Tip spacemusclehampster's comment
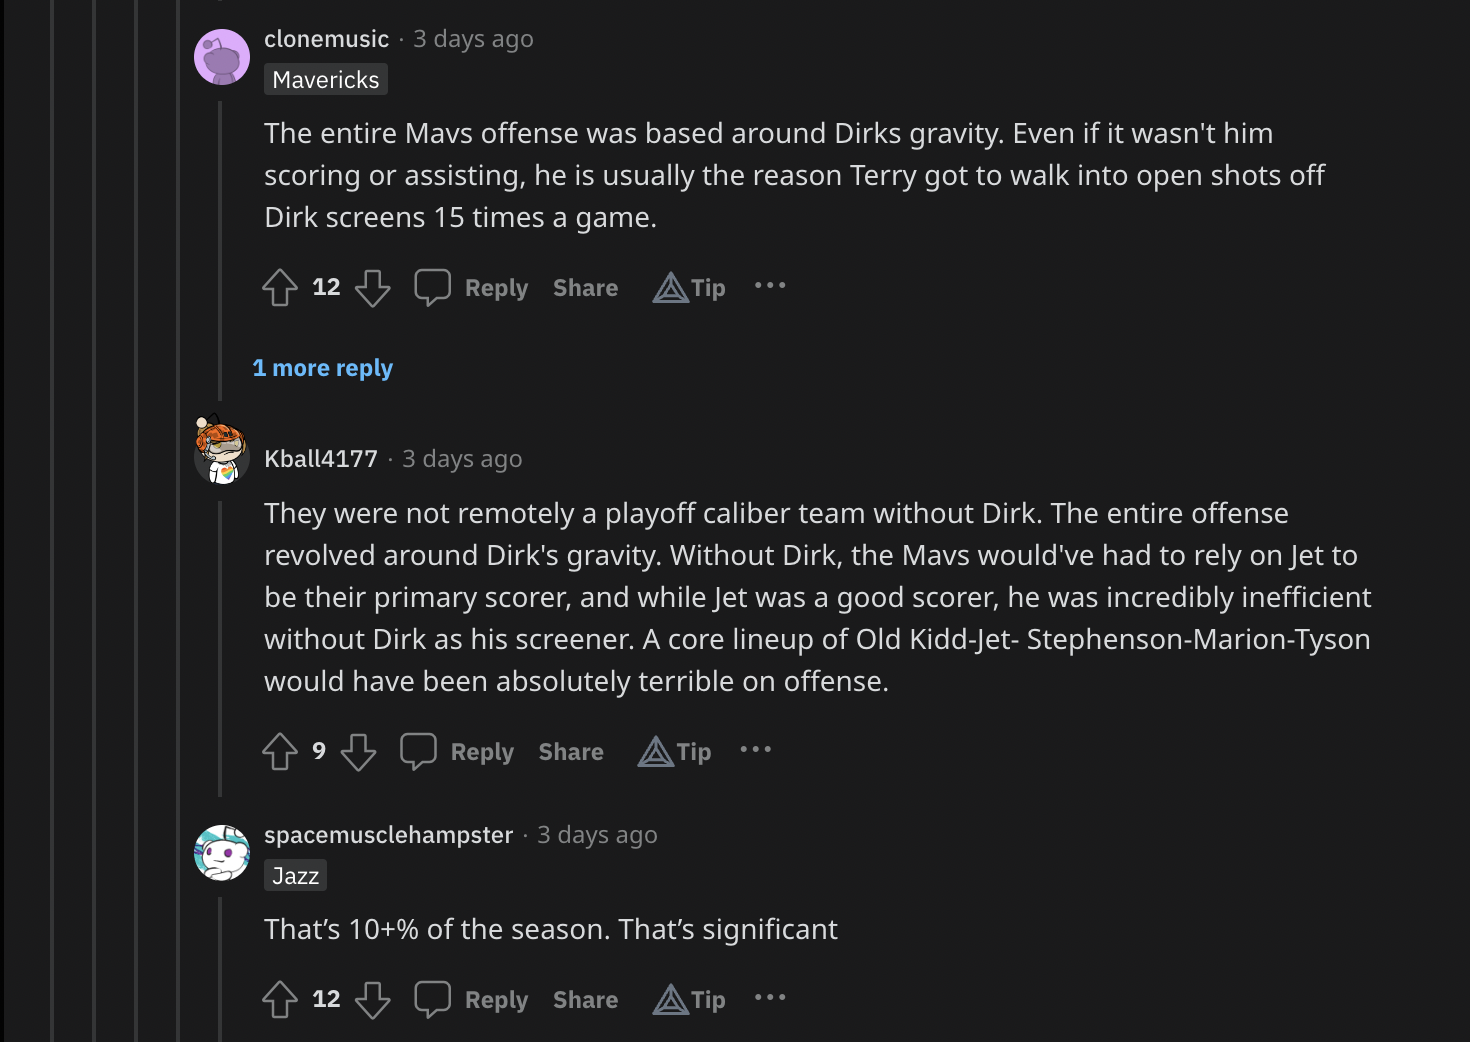Screen dimensions: 1470x1042 click(x=689, y=1000)
